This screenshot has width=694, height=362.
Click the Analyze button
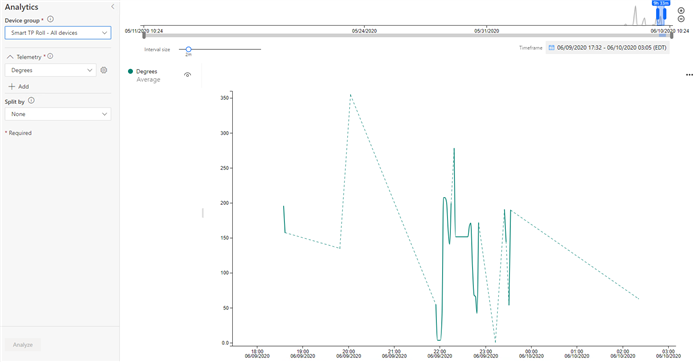coord(23,345)
